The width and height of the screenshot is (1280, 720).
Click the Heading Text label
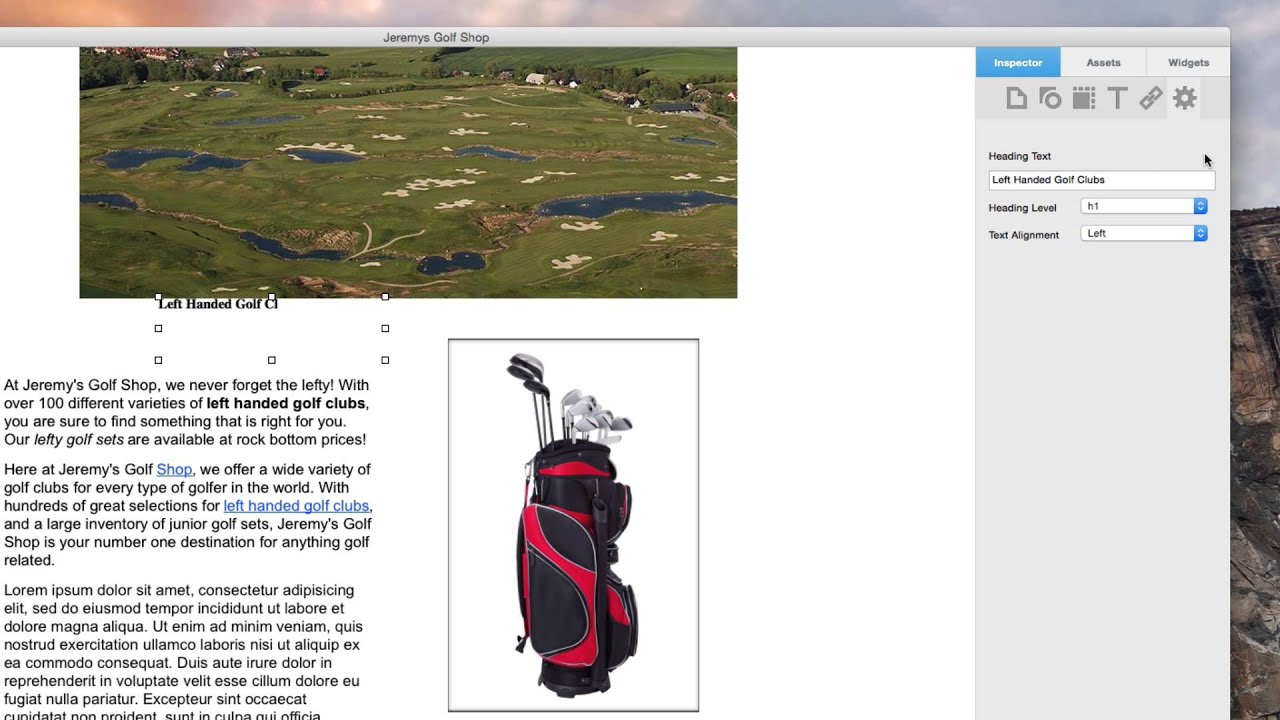tap(1019, 156)
